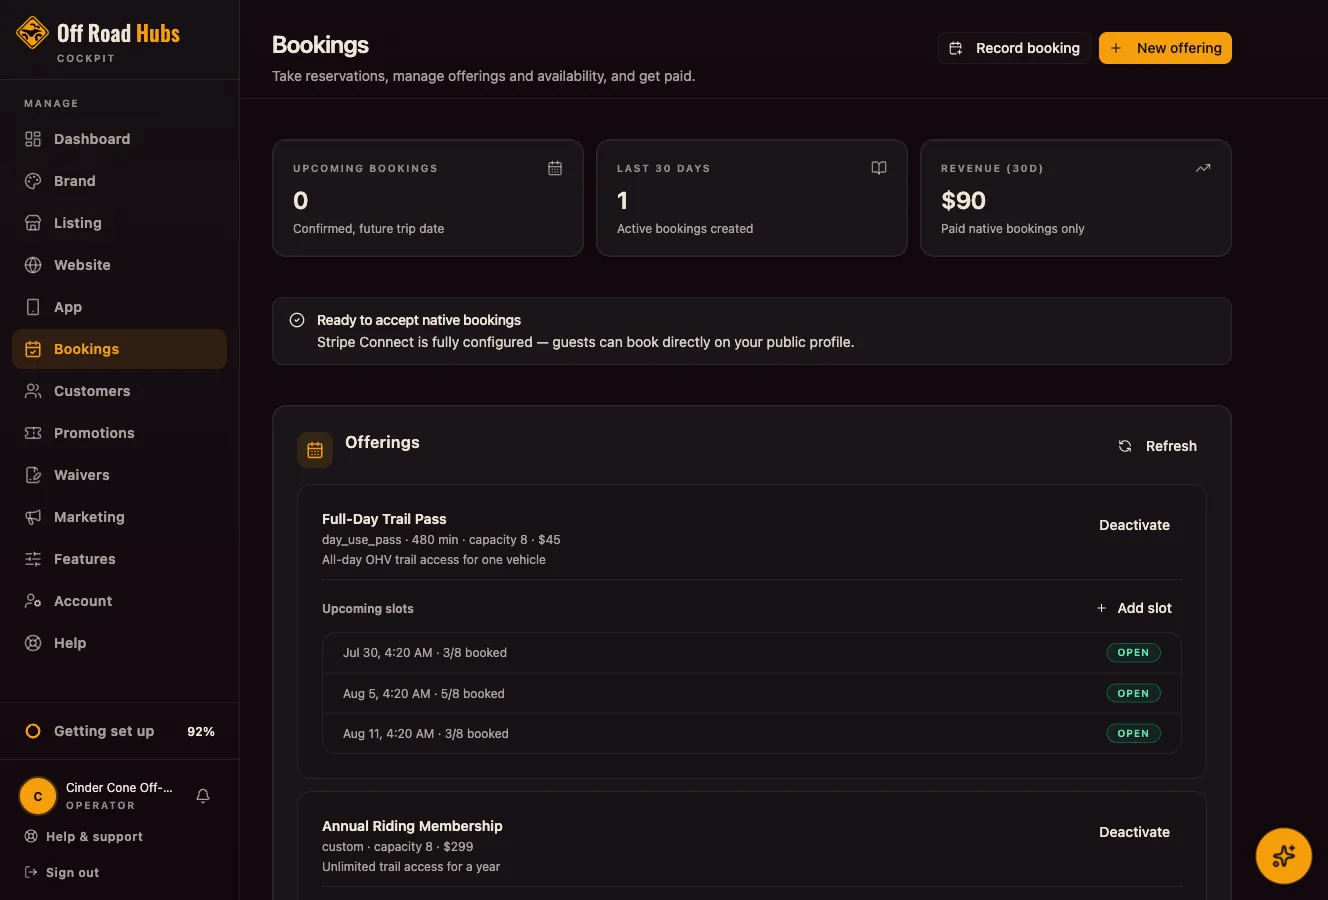Deactivate the Full-Day Trail Pass offering
Screen dimensions: 1328x900
pyautogui.click(x=1134, y=525)
